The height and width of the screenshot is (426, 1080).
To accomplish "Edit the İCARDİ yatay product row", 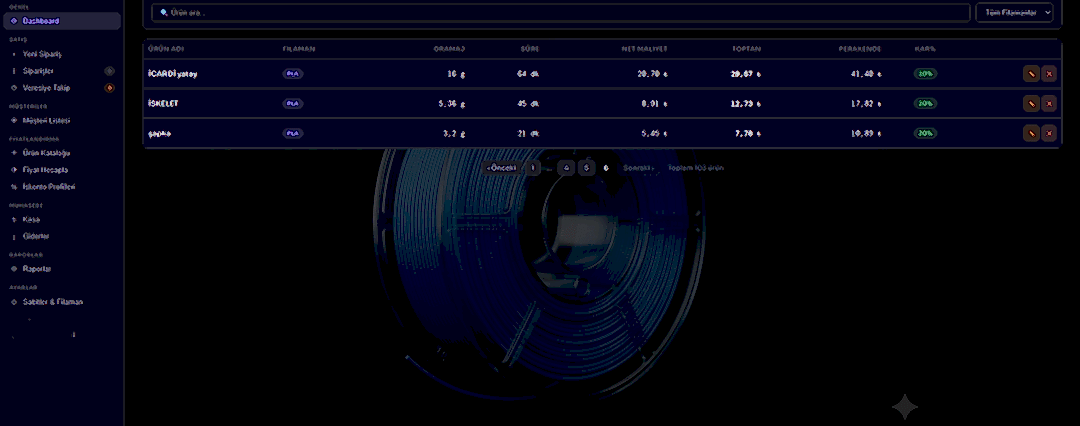I will coord(1031,74).
